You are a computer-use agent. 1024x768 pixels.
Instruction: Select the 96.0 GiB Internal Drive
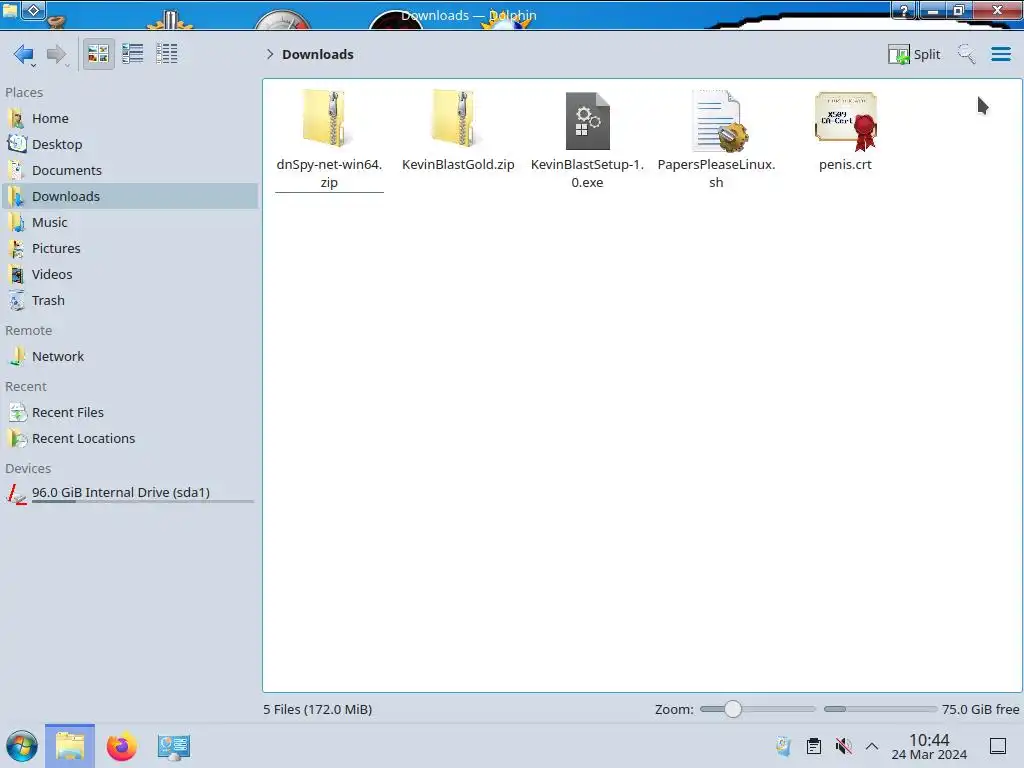tap(130, 493)
